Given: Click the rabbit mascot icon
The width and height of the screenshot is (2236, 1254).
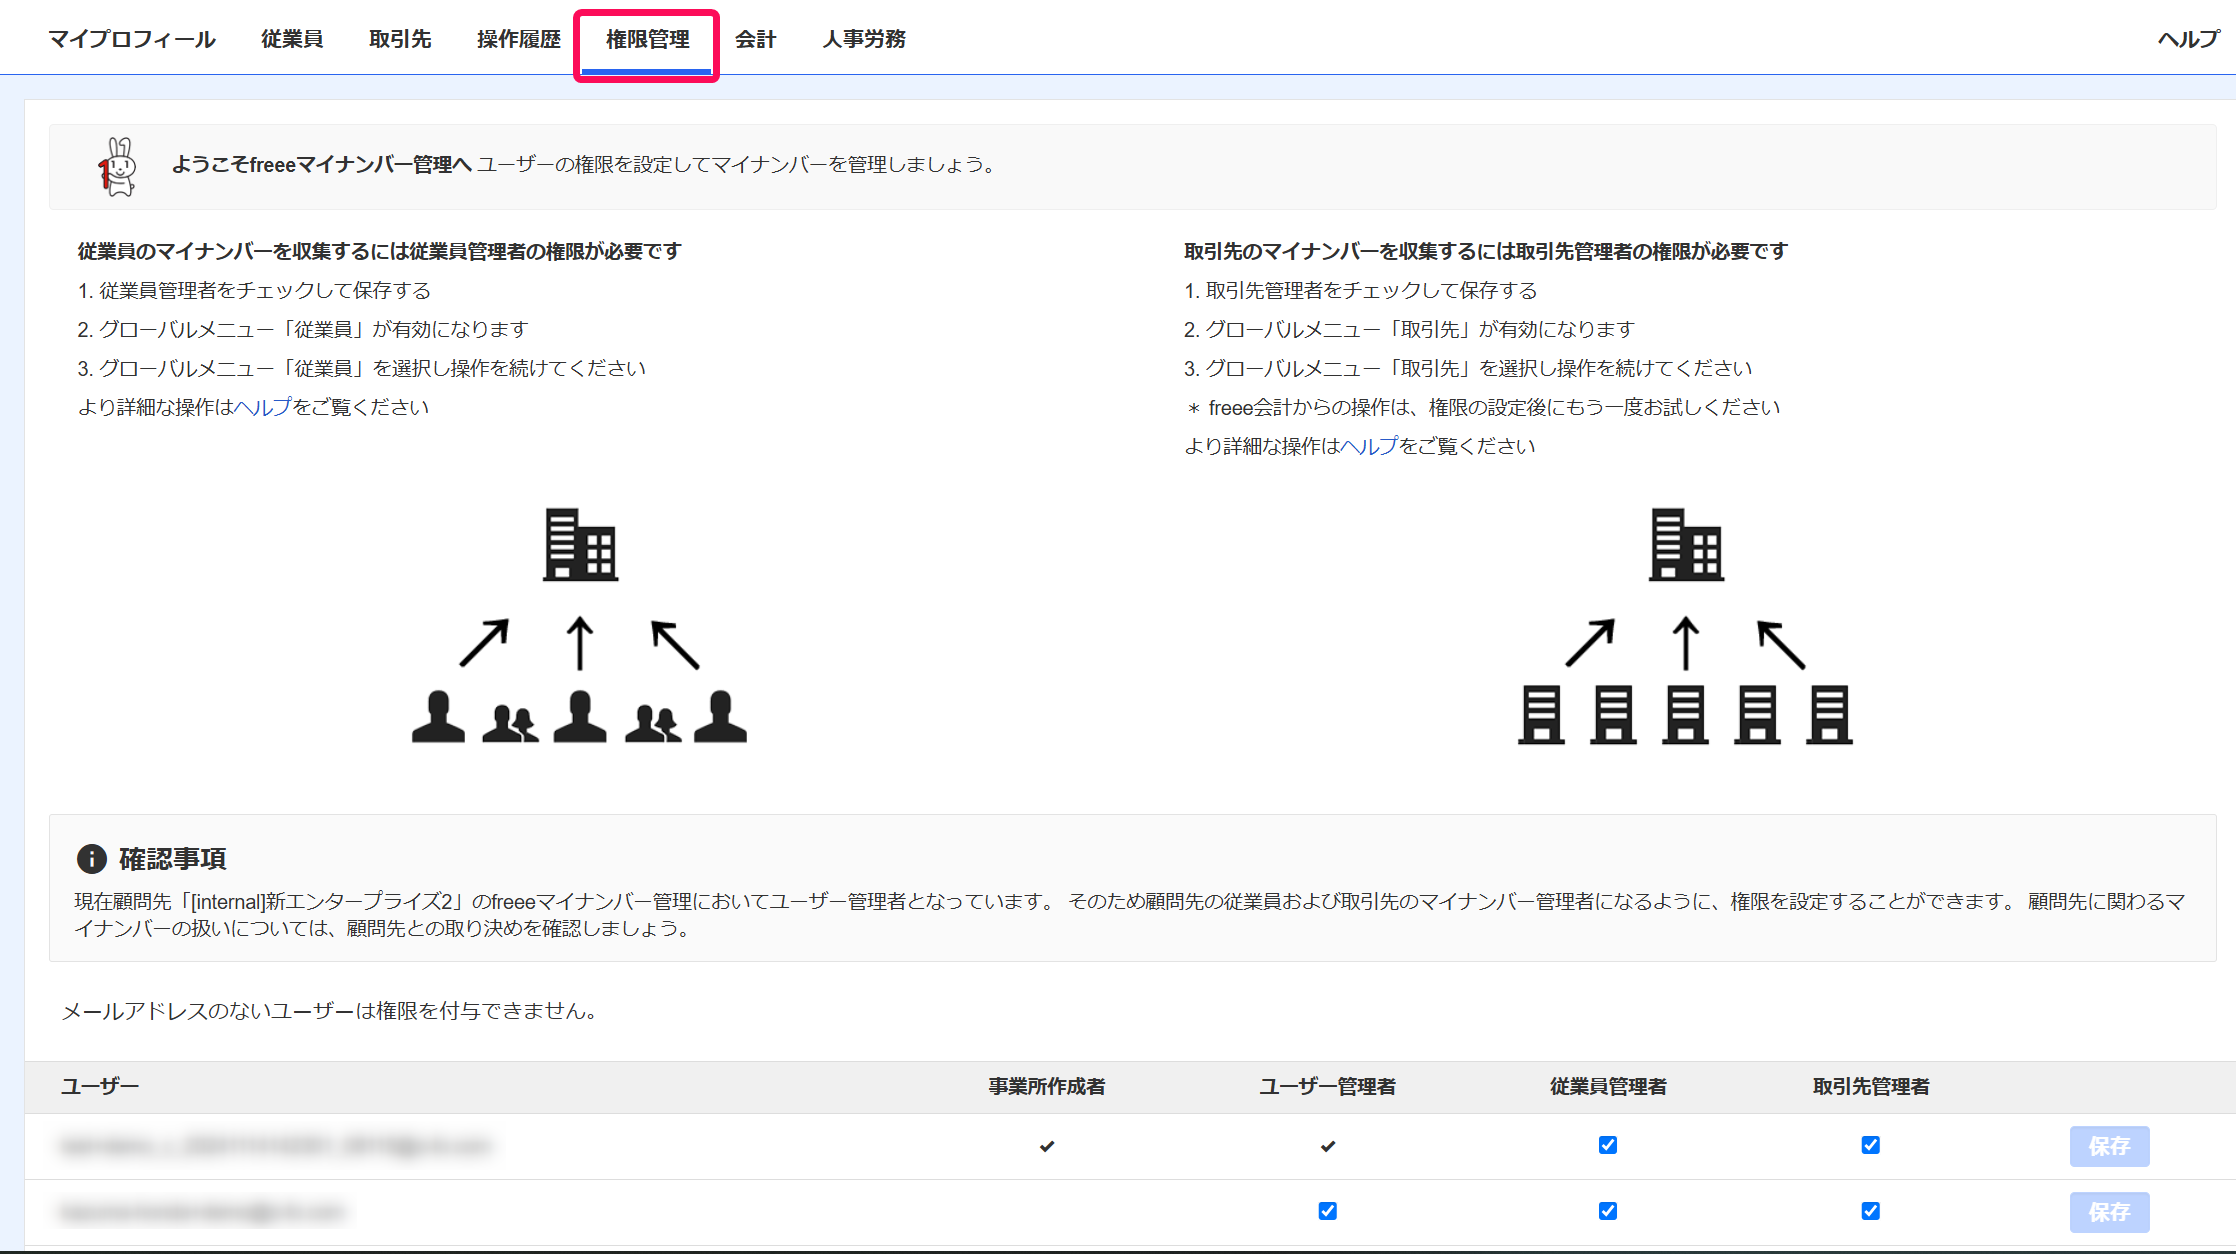Looking at the screenshot, I should (118, 167).
